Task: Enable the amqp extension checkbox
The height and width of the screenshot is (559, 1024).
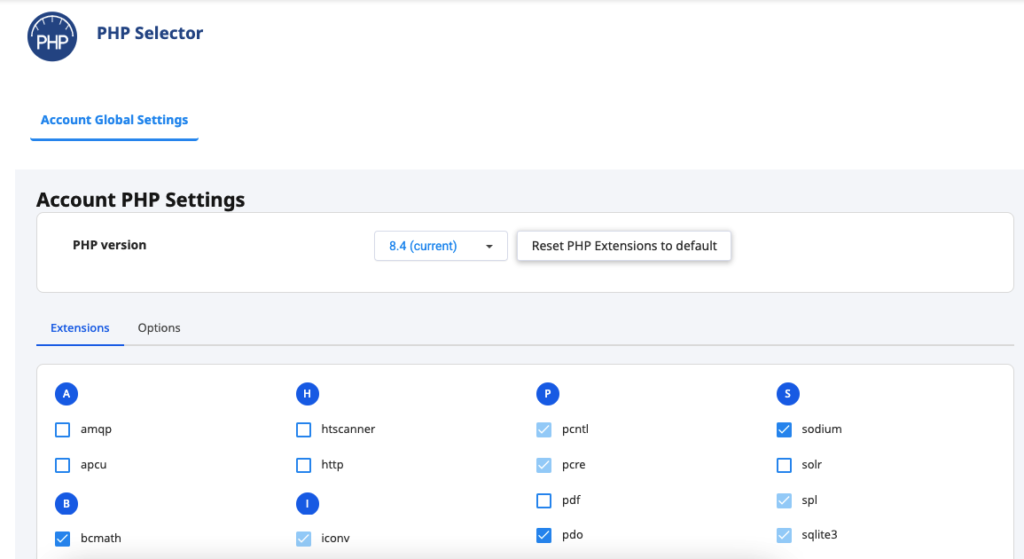Action: (63, 430)
